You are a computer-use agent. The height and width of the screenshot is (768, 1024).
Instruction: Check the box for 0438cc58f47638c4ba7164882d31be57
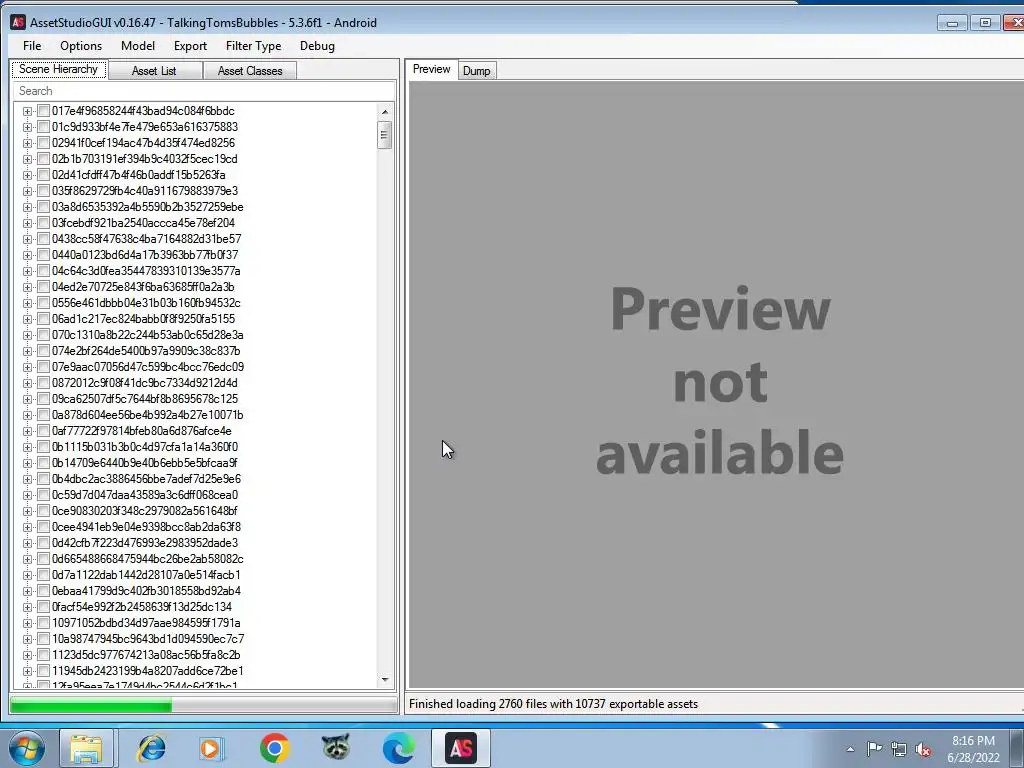click(43, 238)
